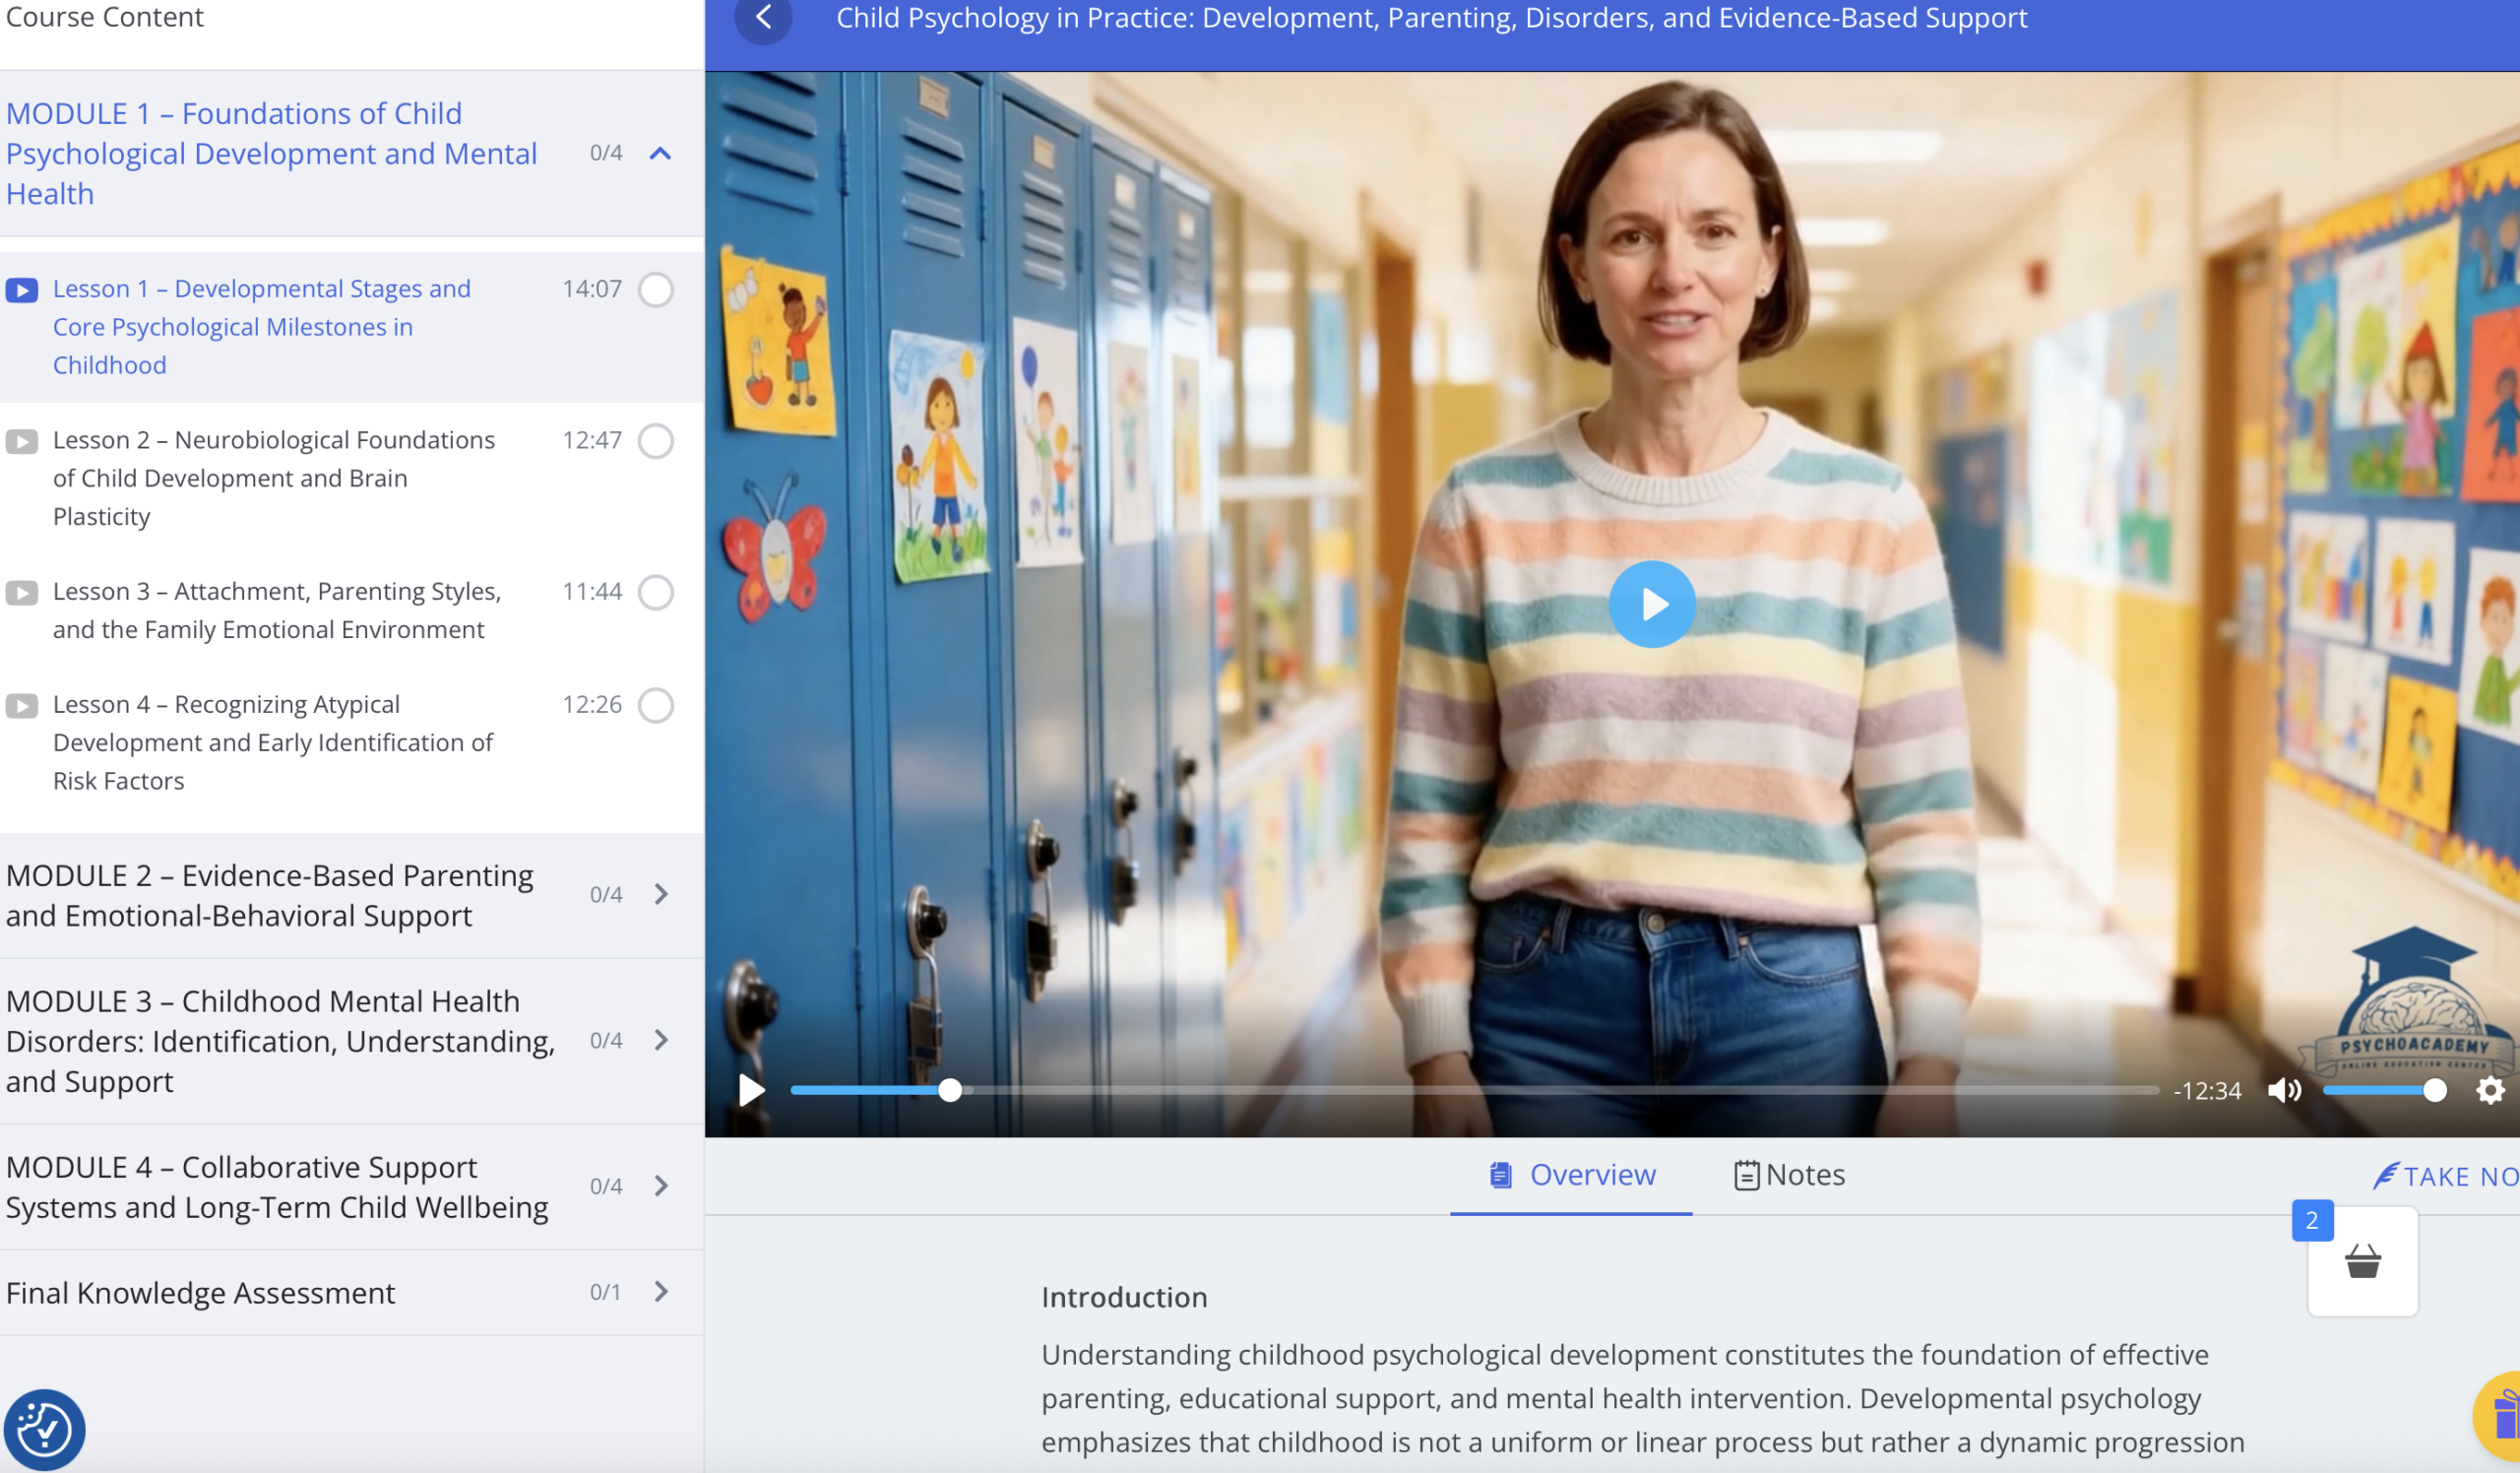Expand Module 2 Evidence-Based Parenting
The width and height of the screenshot is (2520, 1473).
[661, 894]
